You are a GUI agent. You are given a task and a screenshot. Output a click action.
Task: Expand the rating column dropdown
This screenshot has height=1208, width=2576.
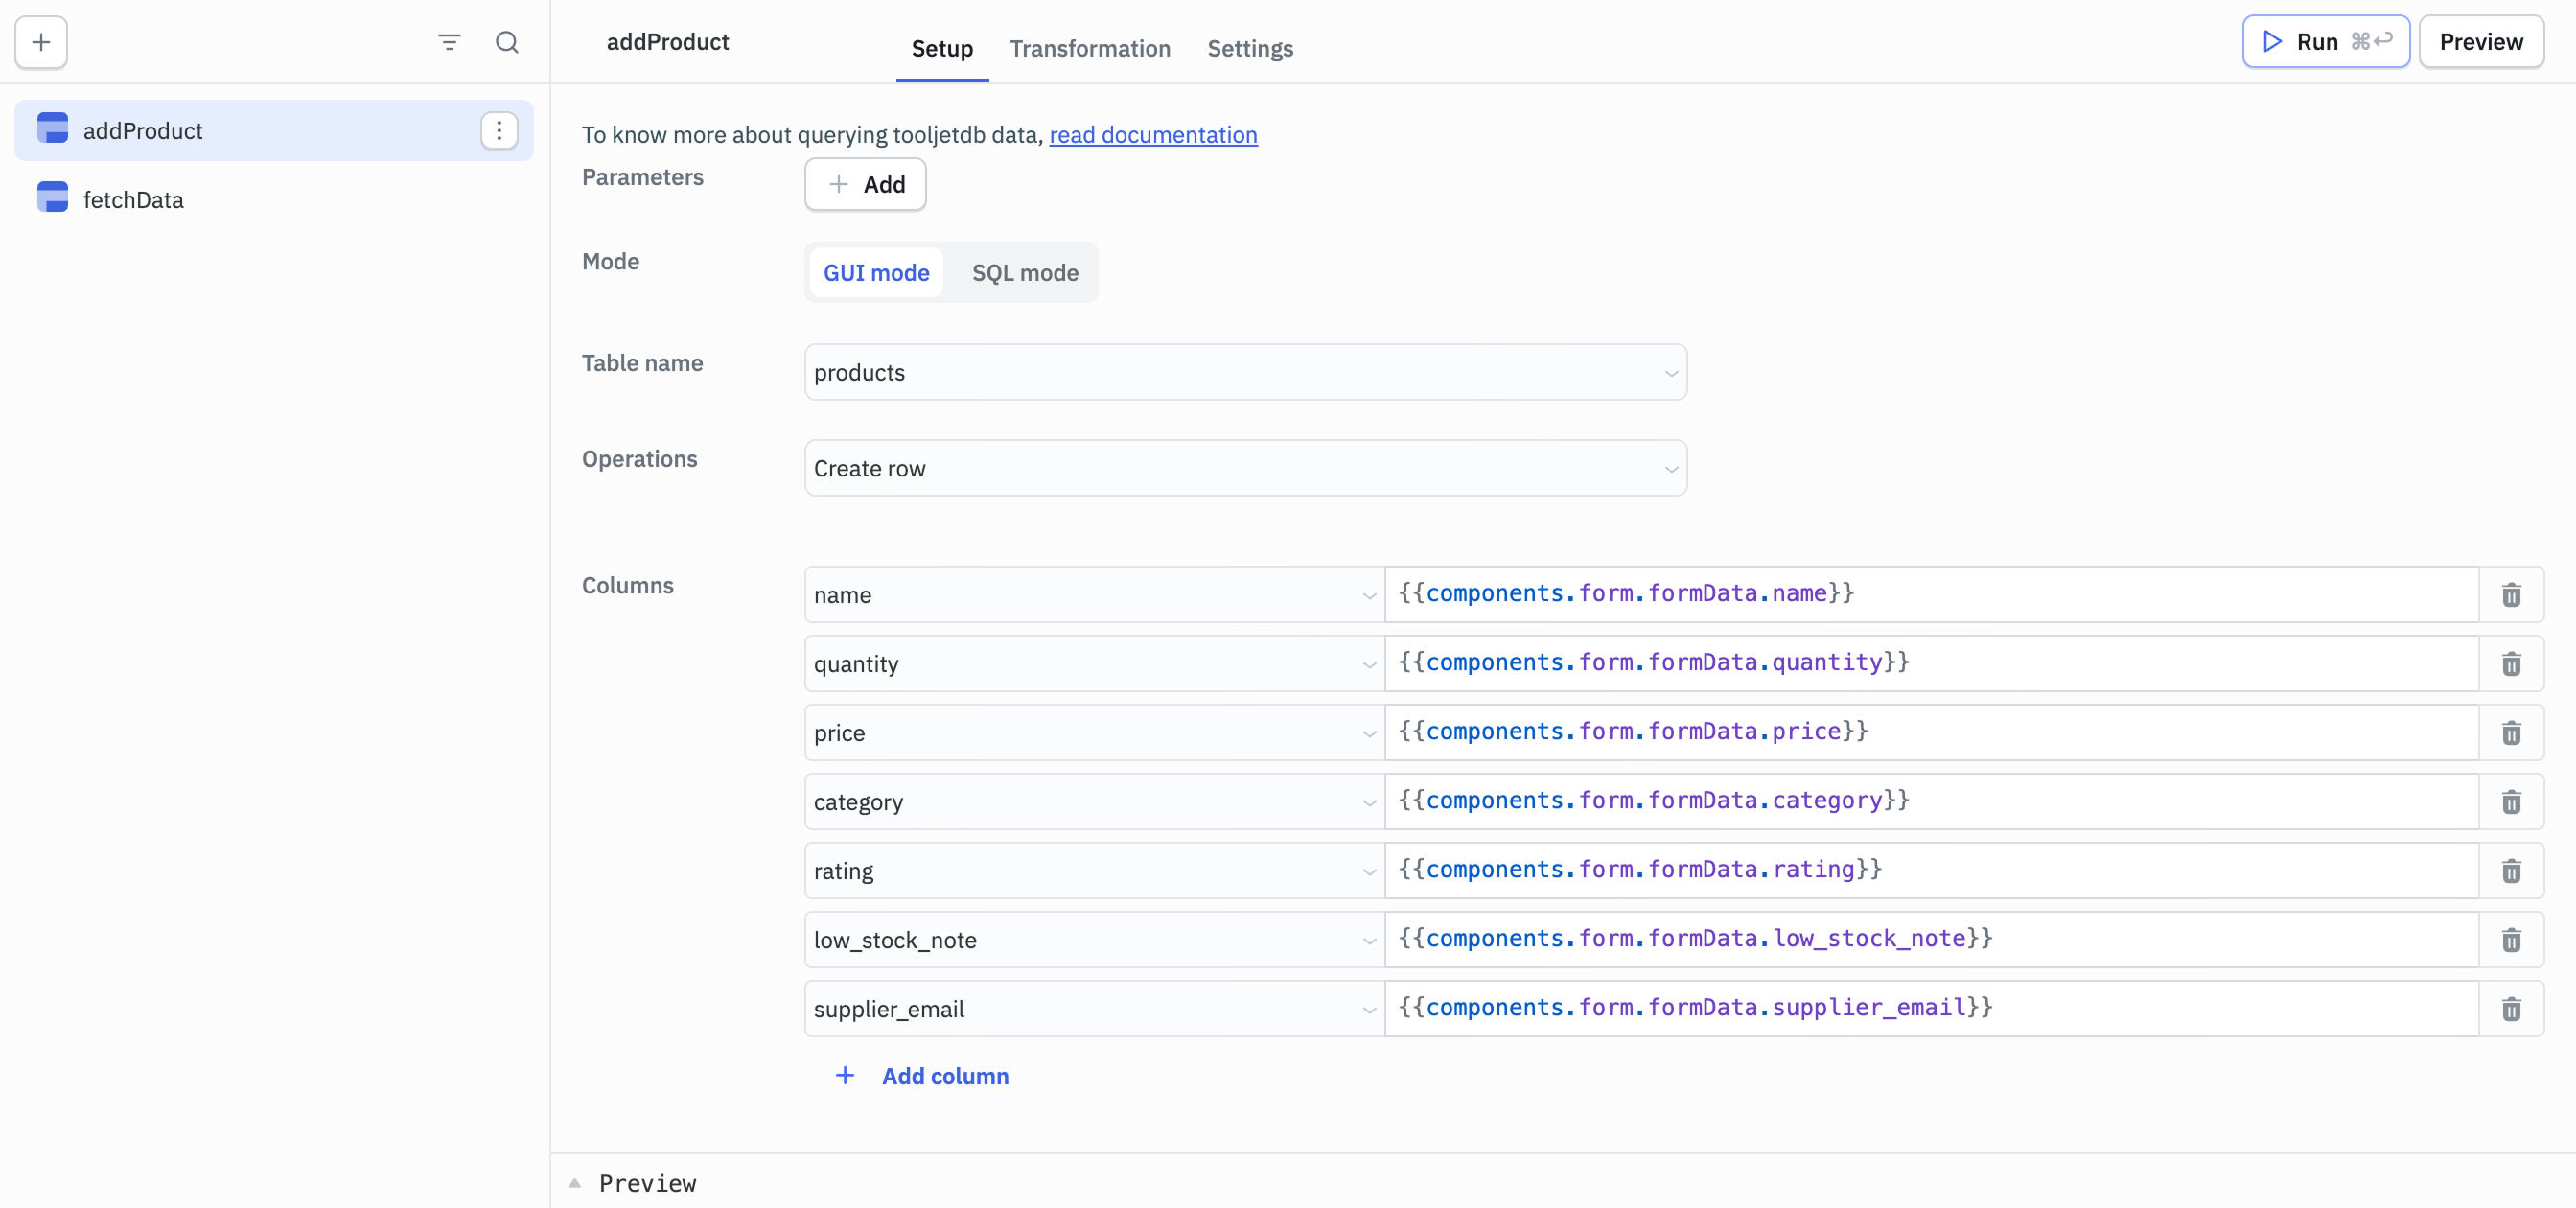[x=1368, y=871]
